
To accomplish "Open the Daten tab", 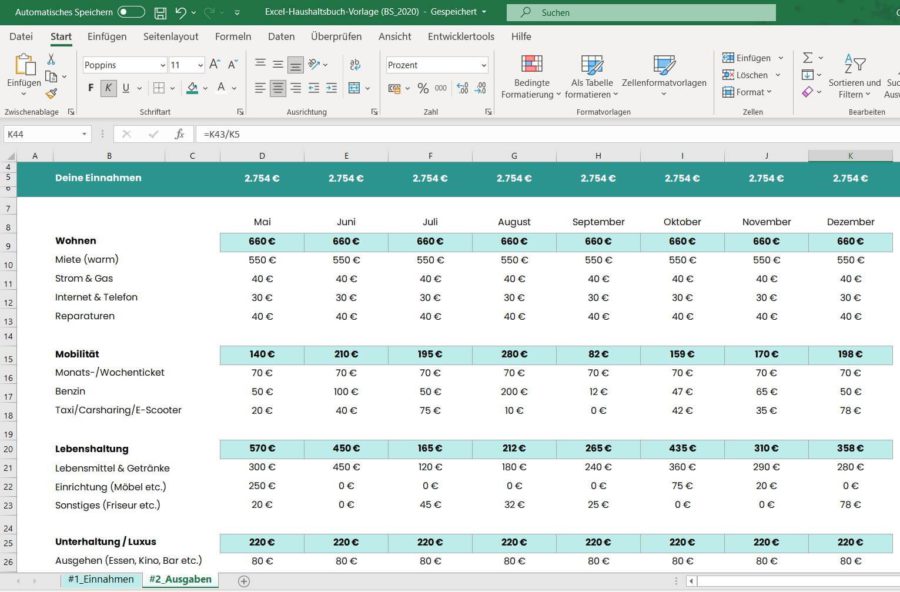I will pyautogui.click(x=281, y=36).
